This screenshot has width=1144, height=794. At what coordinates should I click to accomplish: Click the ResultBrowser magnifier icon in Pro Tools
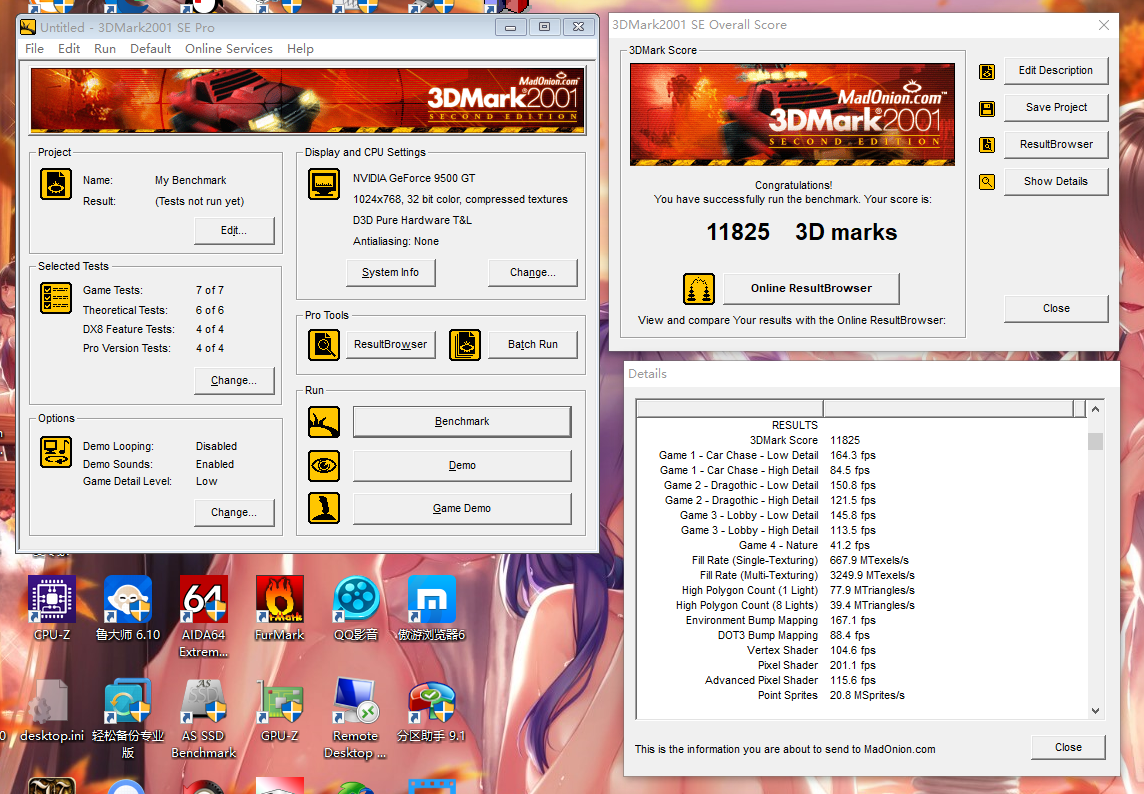point(324,345)
